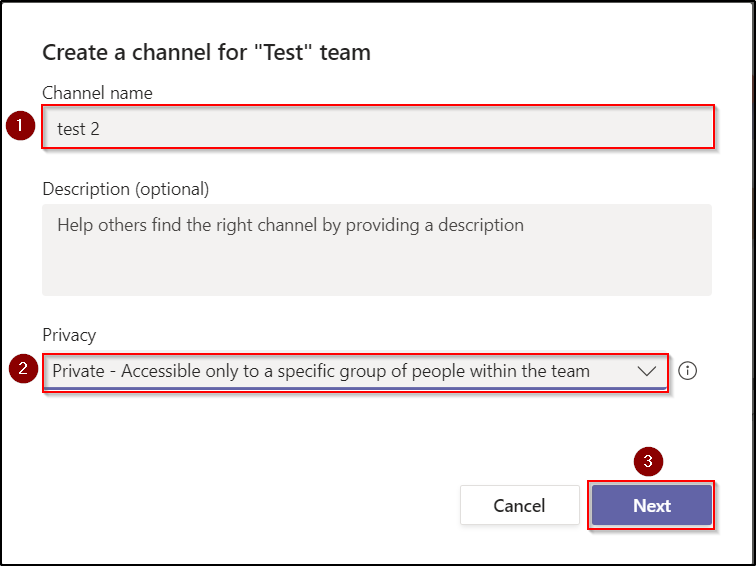This screenshot has height=566, width=756.
Task: Click the "Privacy" label text
Action: pos(69,335)
